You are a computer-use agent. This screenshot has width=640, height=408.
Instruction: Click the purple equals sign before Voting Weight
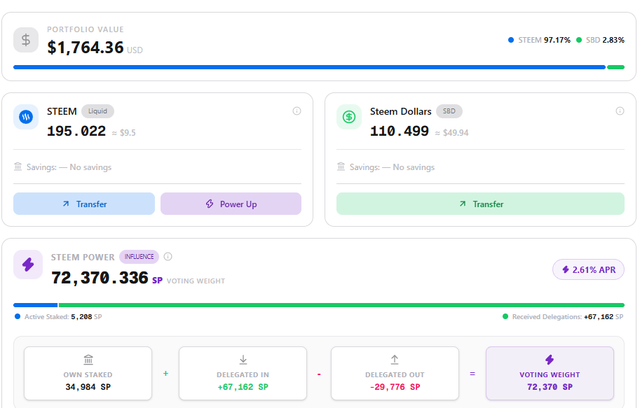tap(472, 373)
